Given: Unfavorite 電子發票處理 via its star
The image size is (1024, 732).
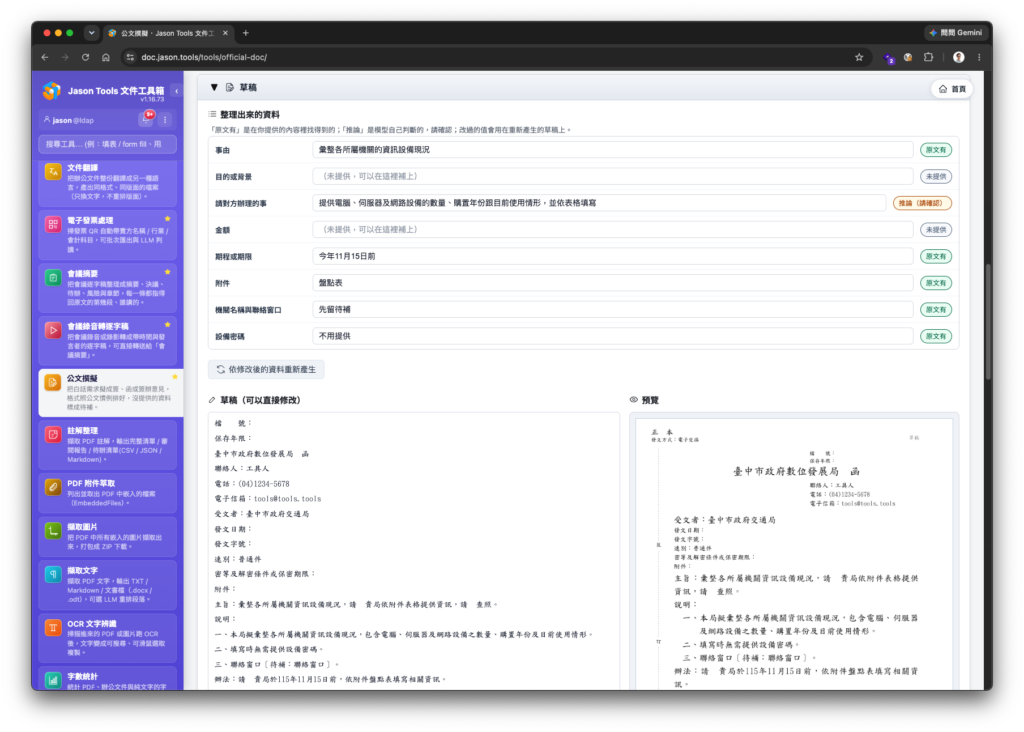Looking at the screenshot, I should 168,219.
